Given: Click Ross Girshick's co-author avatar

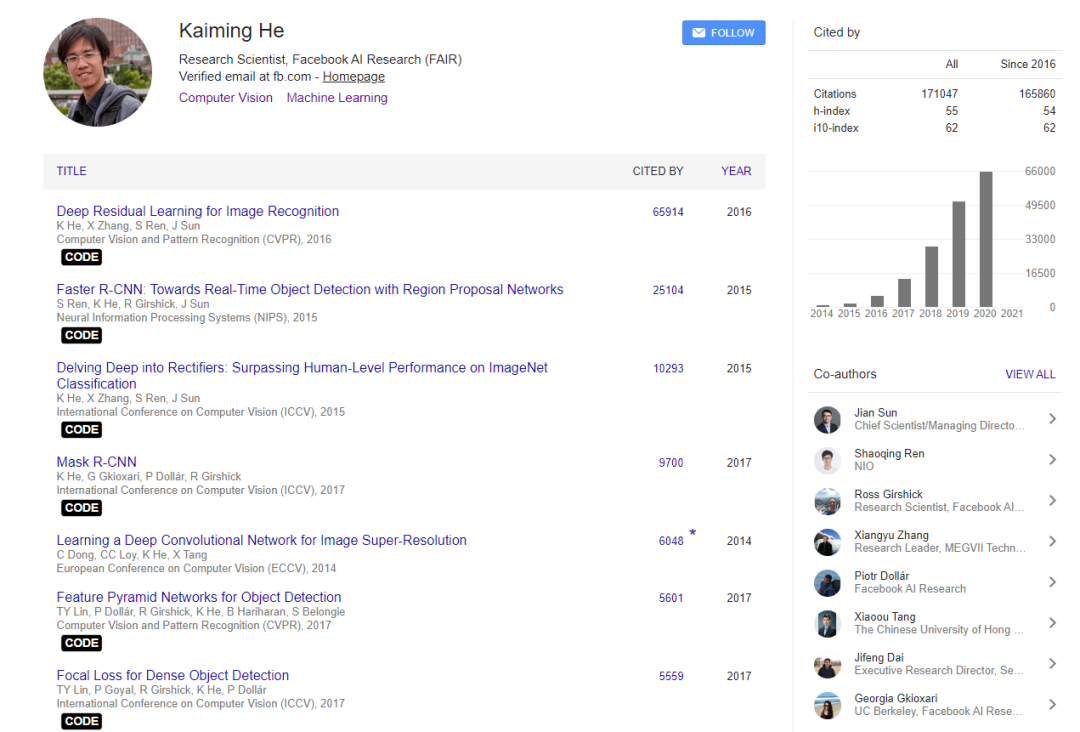Looking at the screenshot, I should click(x=827, y=501).
